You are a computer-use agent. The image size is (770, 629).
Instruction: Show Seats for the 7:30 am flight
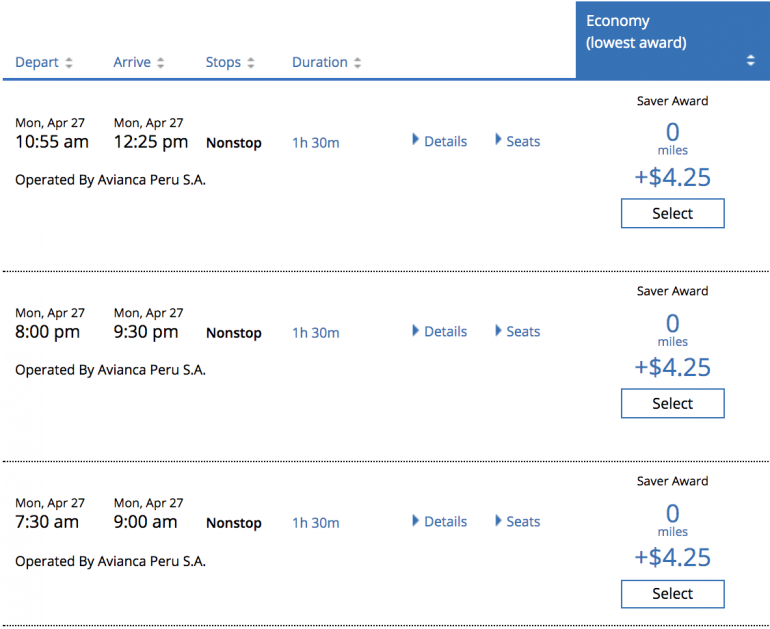click(x=518, y=521)
